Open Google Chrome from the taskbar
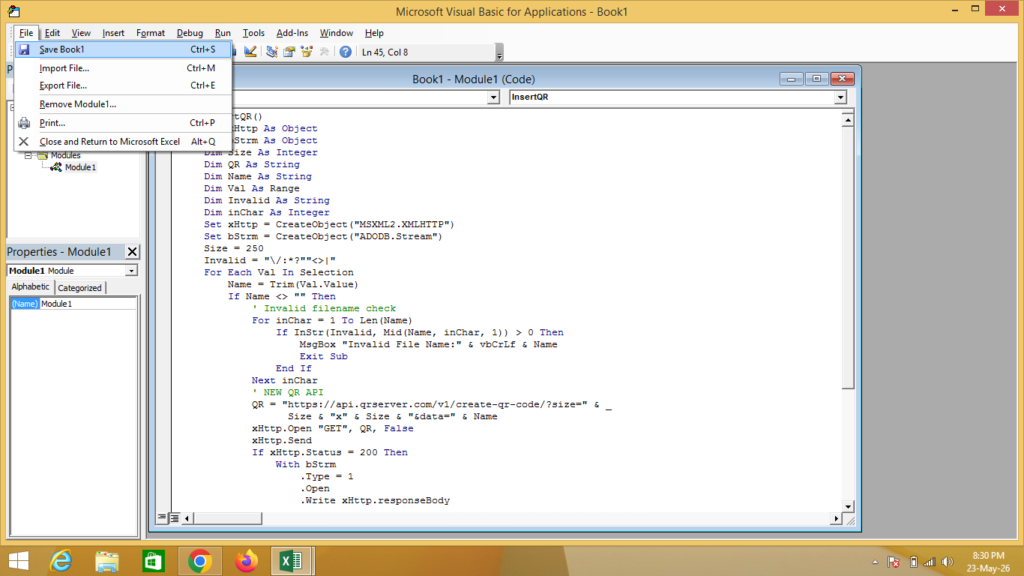Screen dimensions: 1024x576 click(x=200, y=561)
